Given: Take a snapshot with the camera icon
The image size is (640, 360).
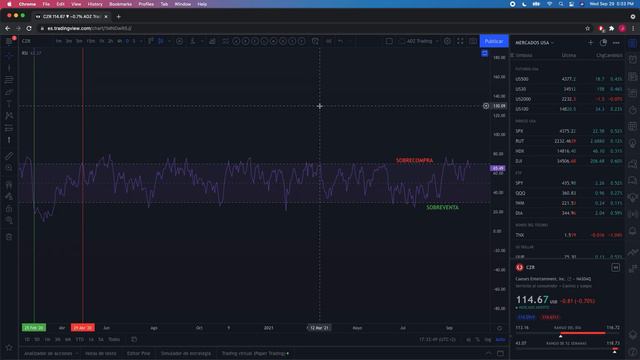Looking at the screenshot, I should click(473, 41).
